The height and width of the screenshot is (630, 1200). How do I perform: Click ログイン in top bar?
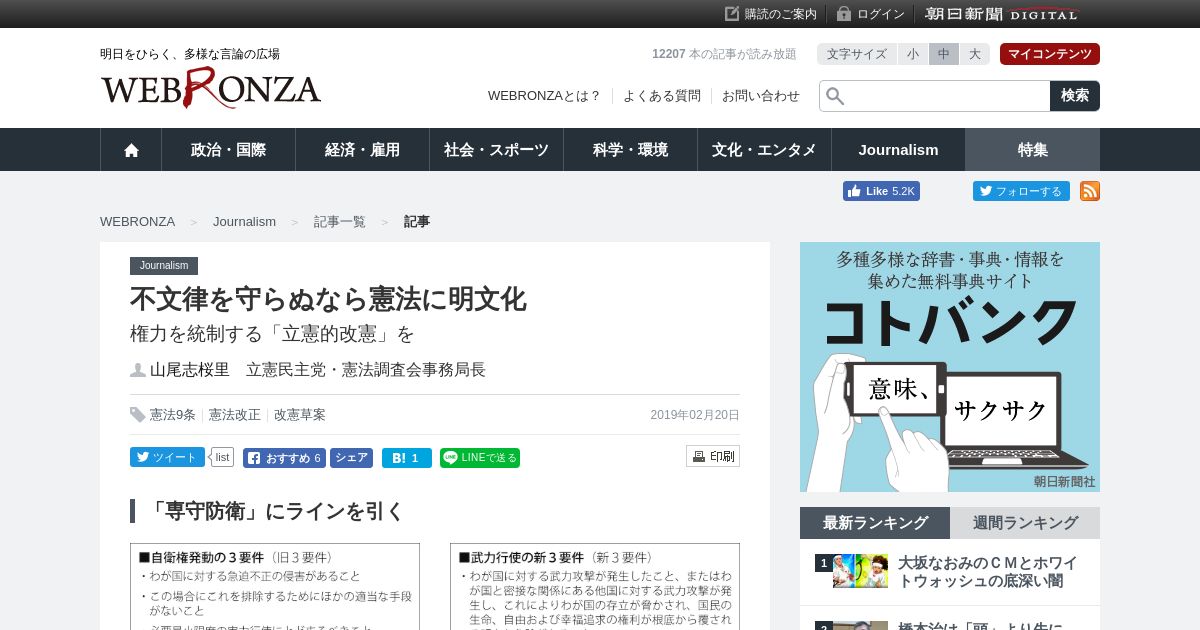[871, 14]
